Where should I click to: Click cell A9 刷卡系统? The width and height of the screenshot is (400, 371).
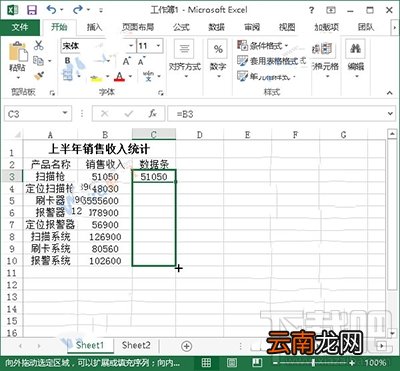[50, 249]
